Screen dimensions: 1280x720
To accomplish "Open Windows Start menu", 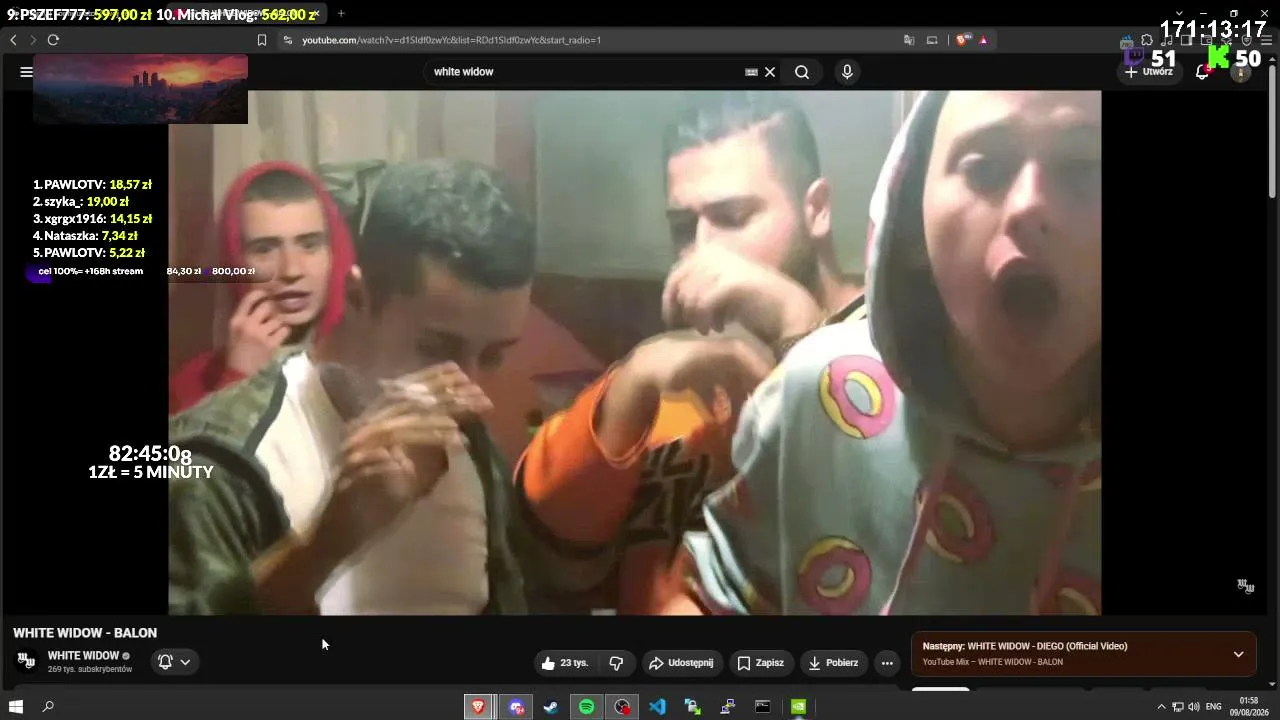I will pyautogui.click(x=16, y=707).
